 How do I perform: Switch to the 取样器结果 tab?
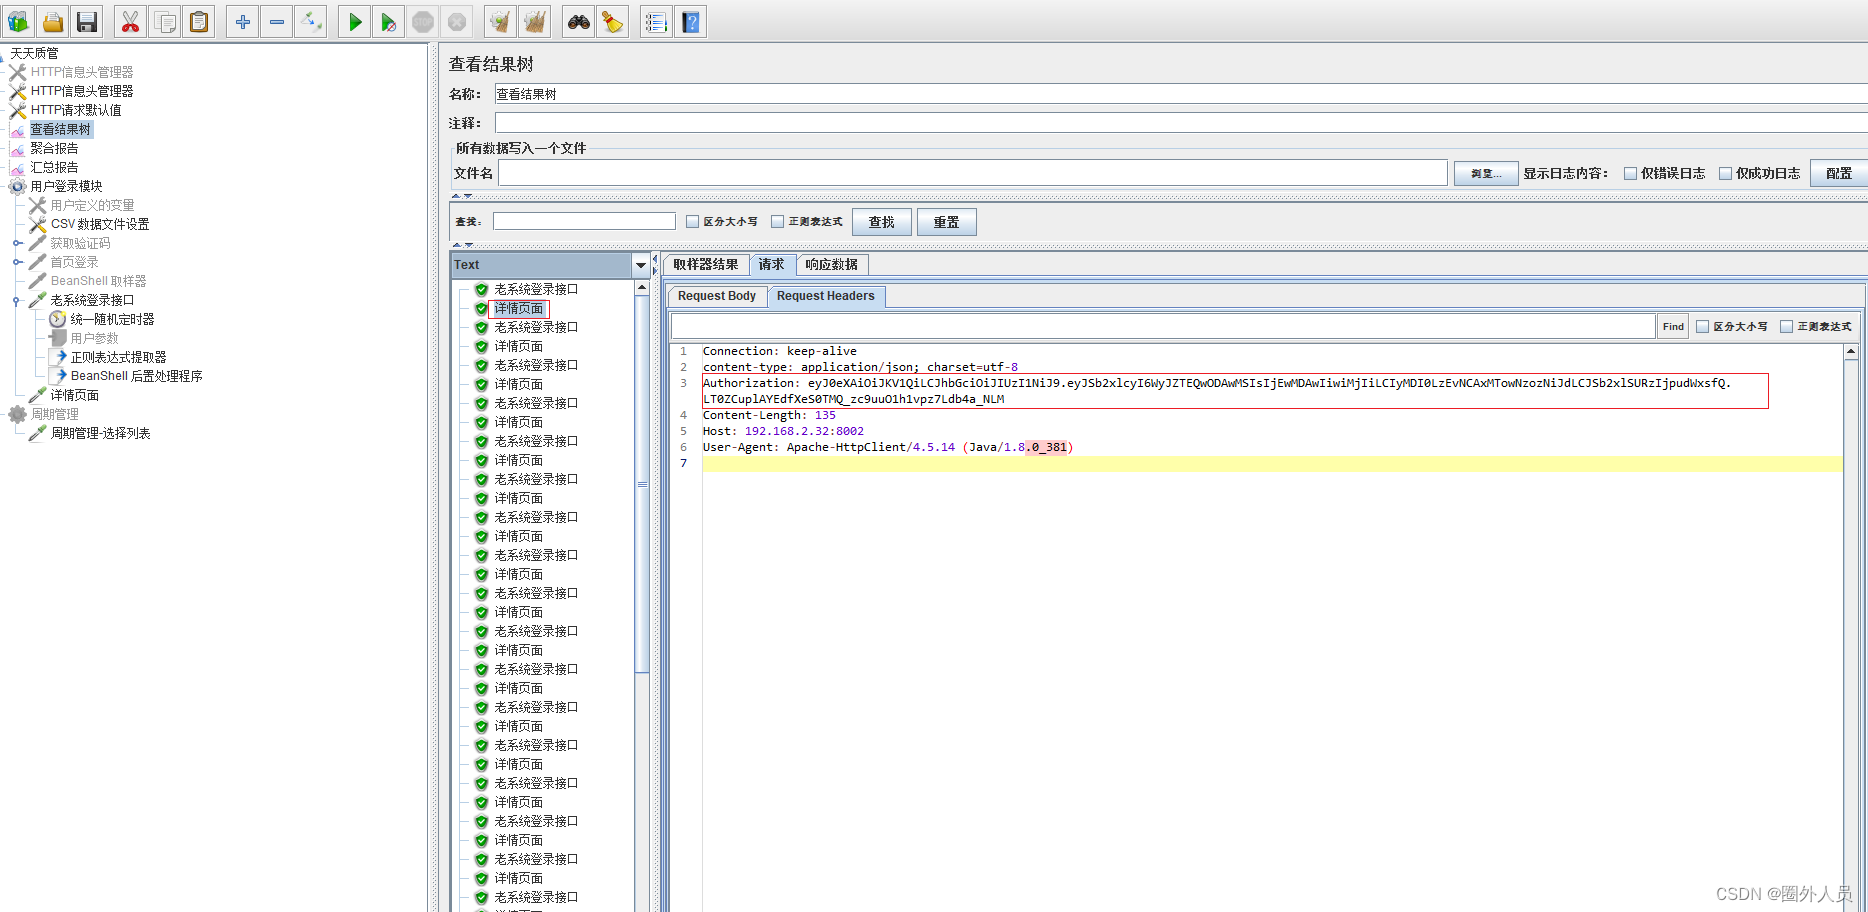click(706, 264)
